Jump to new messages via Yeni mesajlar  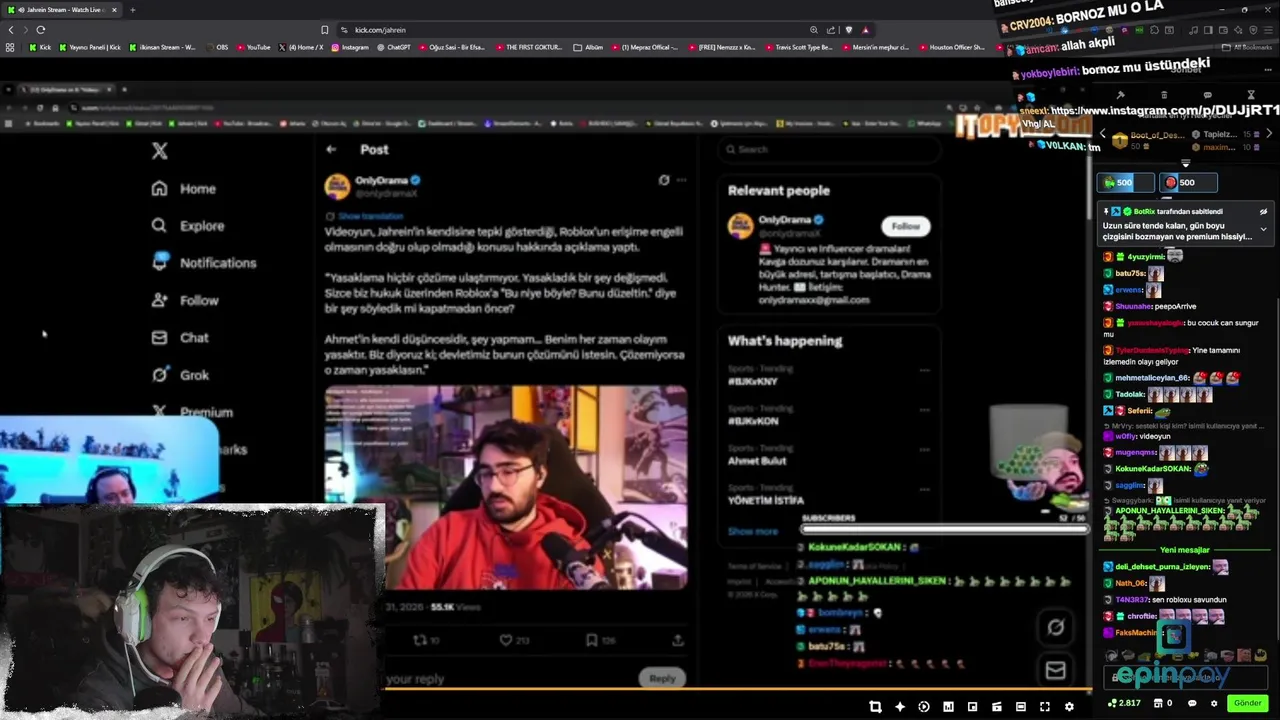coord(1185,550)
